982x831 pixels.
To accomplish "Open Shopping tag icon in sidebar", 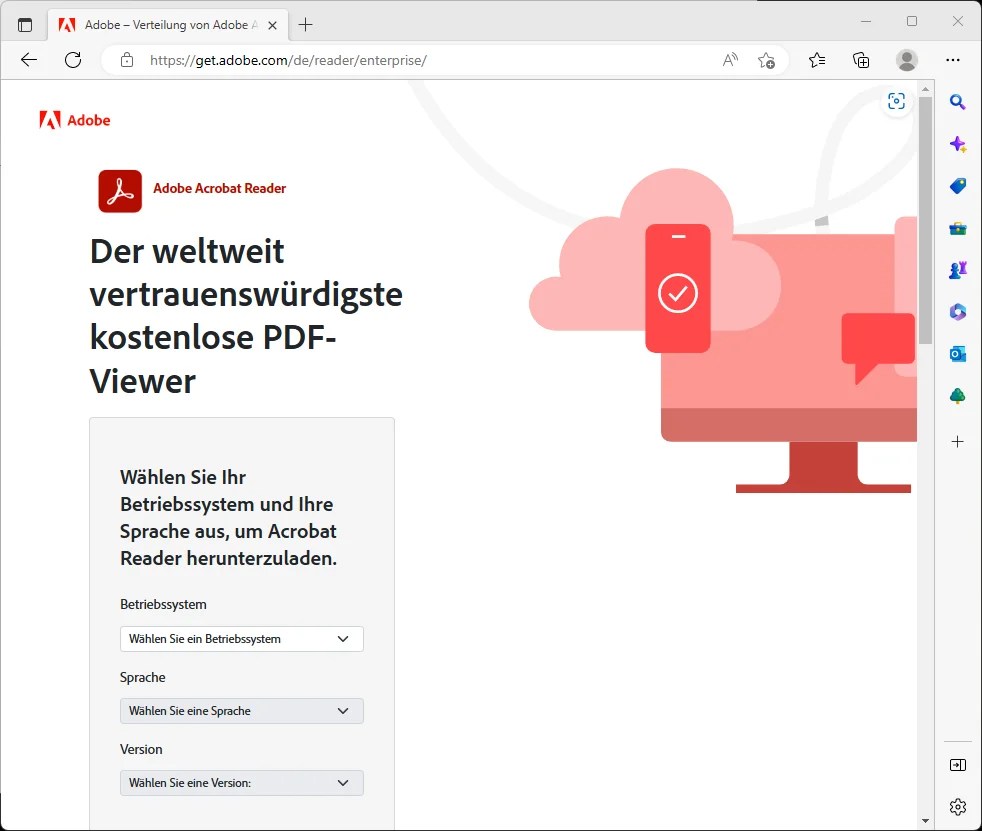I will [957, 186].
